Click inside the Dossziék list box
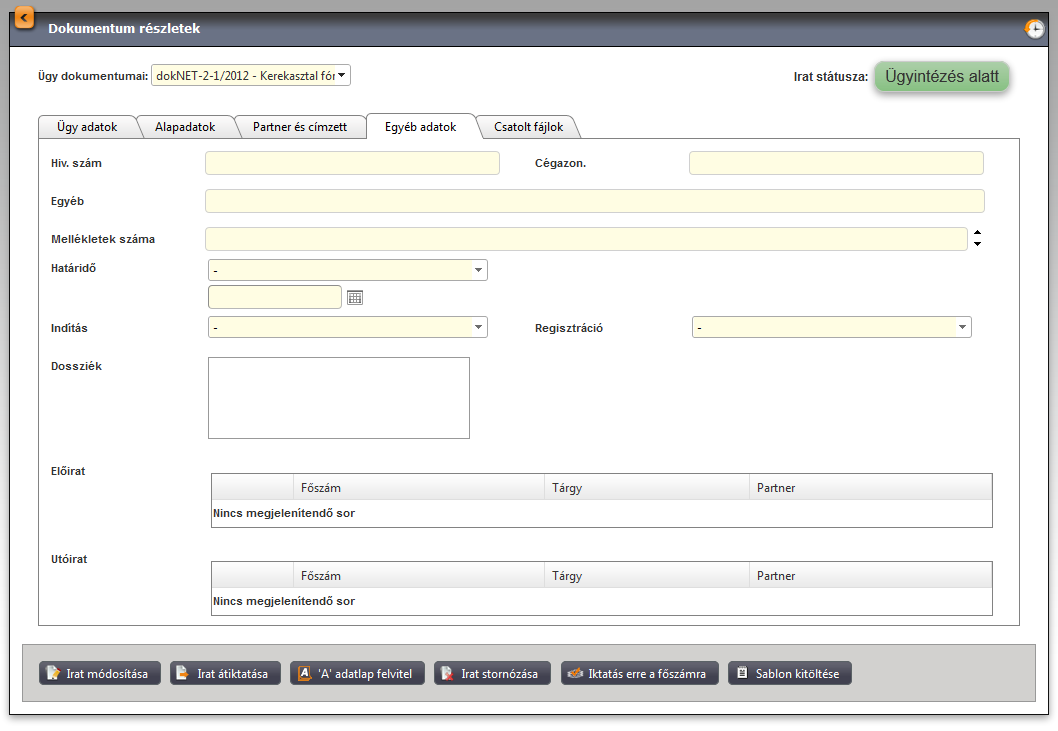1058x731 pixels. (x=339, y=398)
